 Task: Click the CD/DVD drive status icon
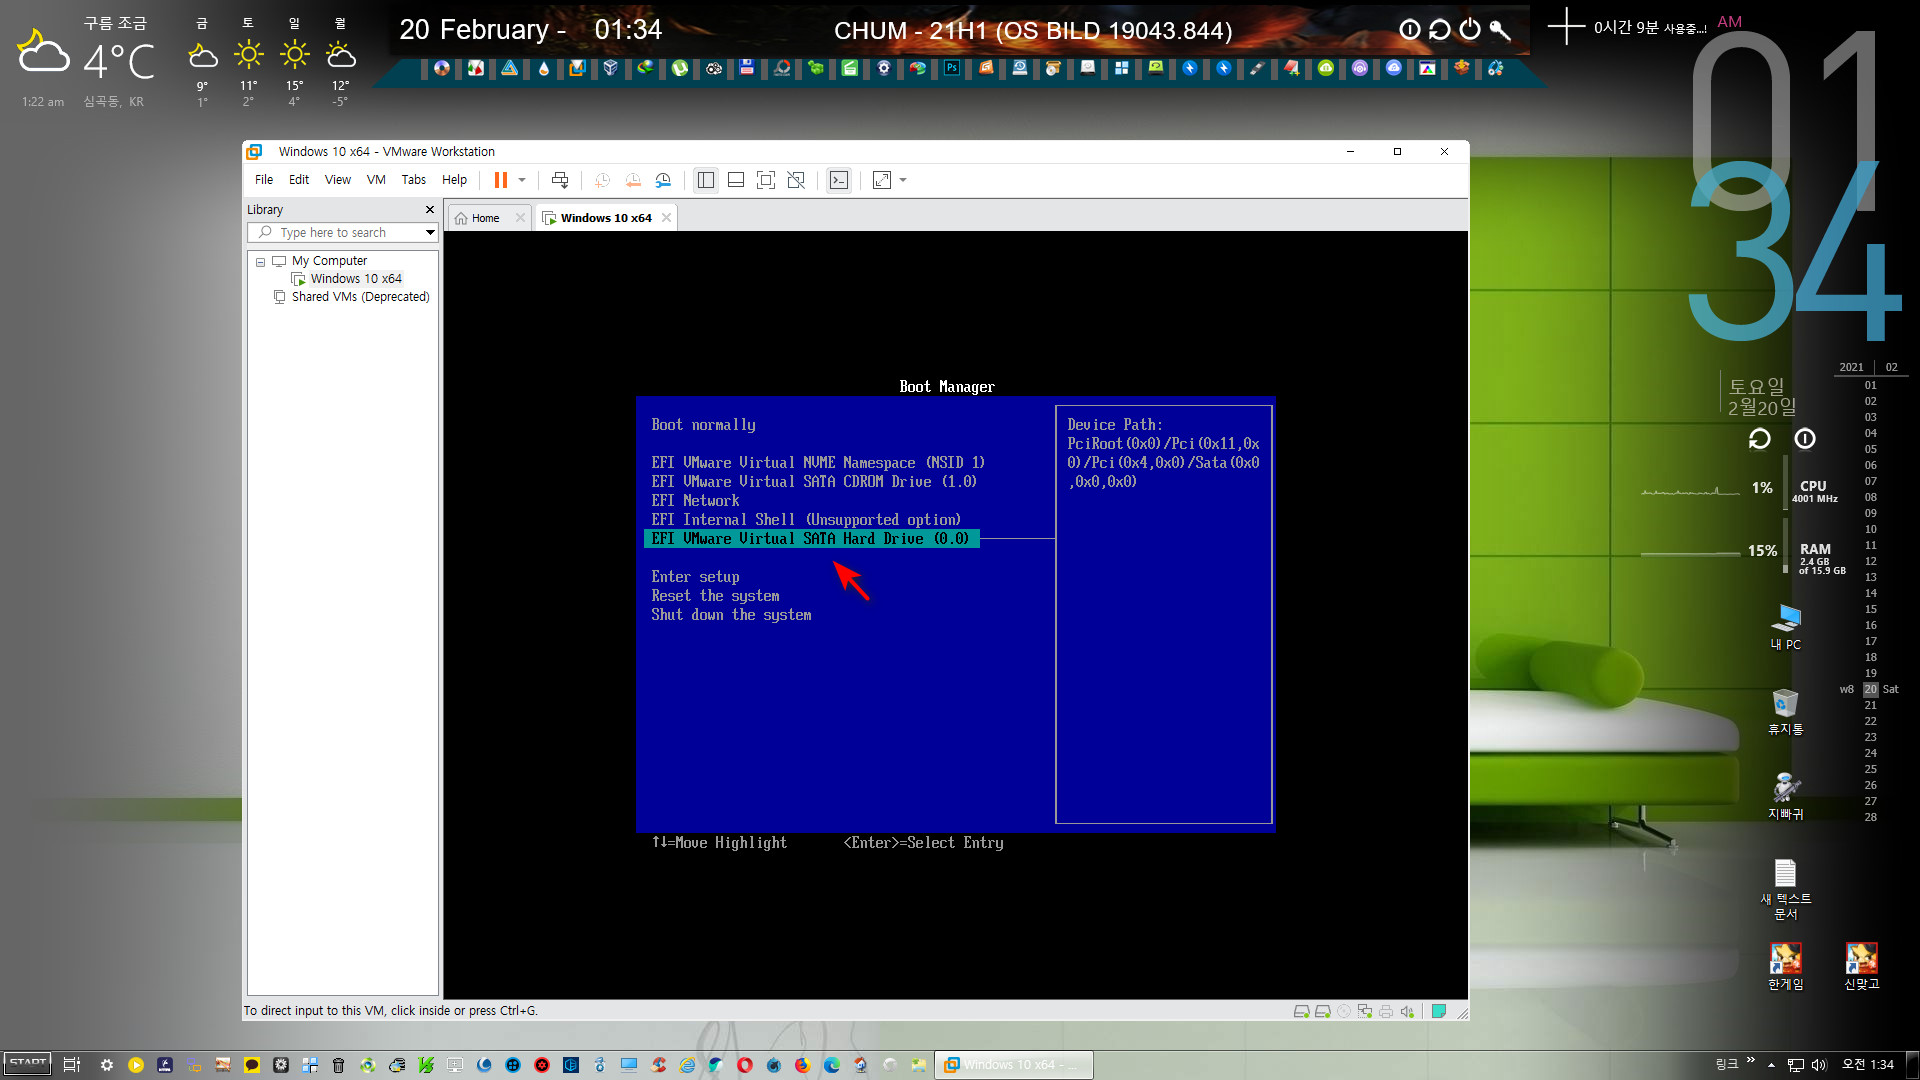pos(1344,1011)
